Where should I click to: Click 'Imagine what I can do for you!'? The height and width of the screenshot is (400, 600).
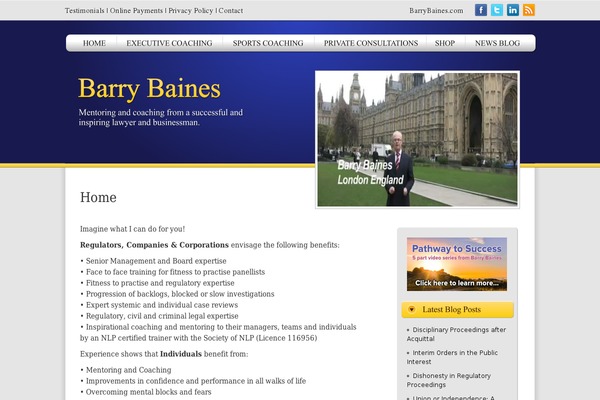(x=132, y=229)
